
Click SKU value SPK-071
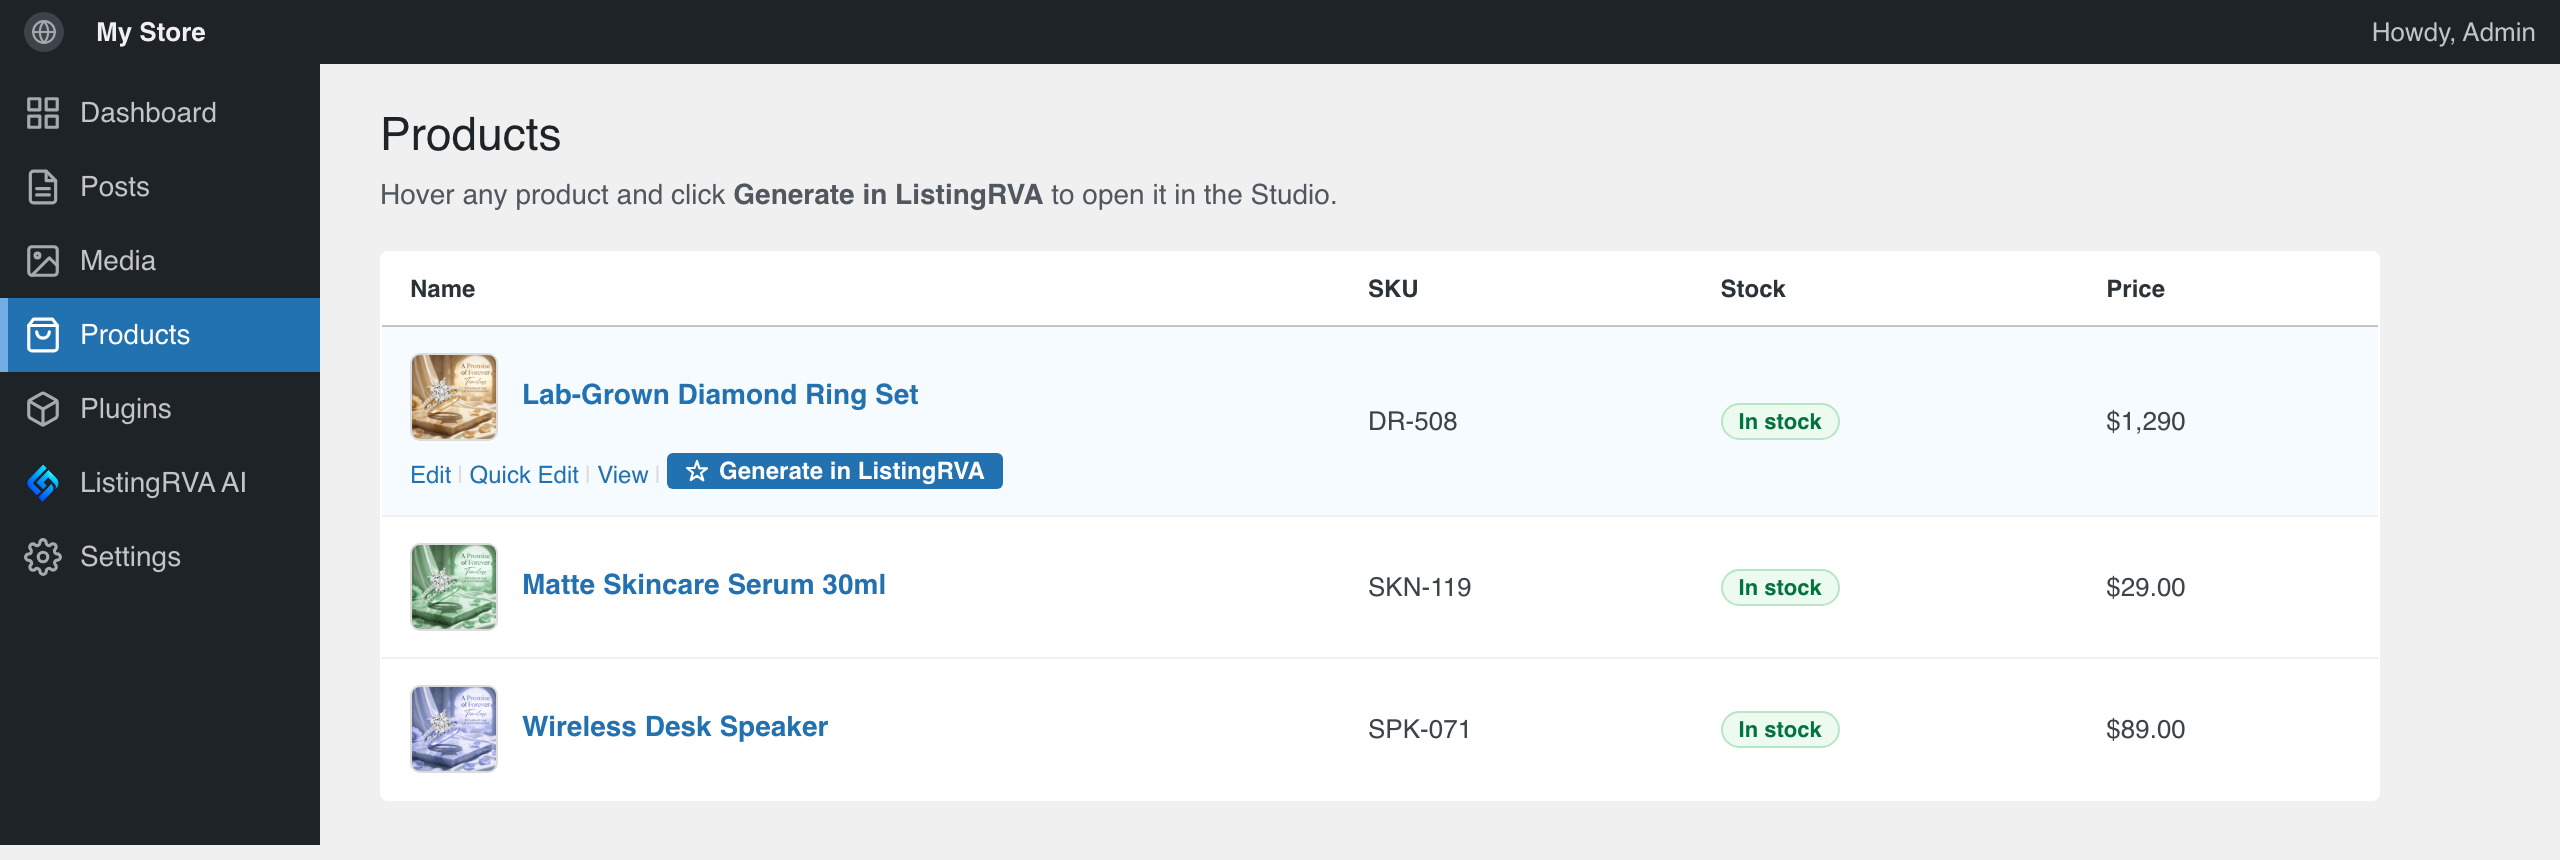(x=1419, y=729)
